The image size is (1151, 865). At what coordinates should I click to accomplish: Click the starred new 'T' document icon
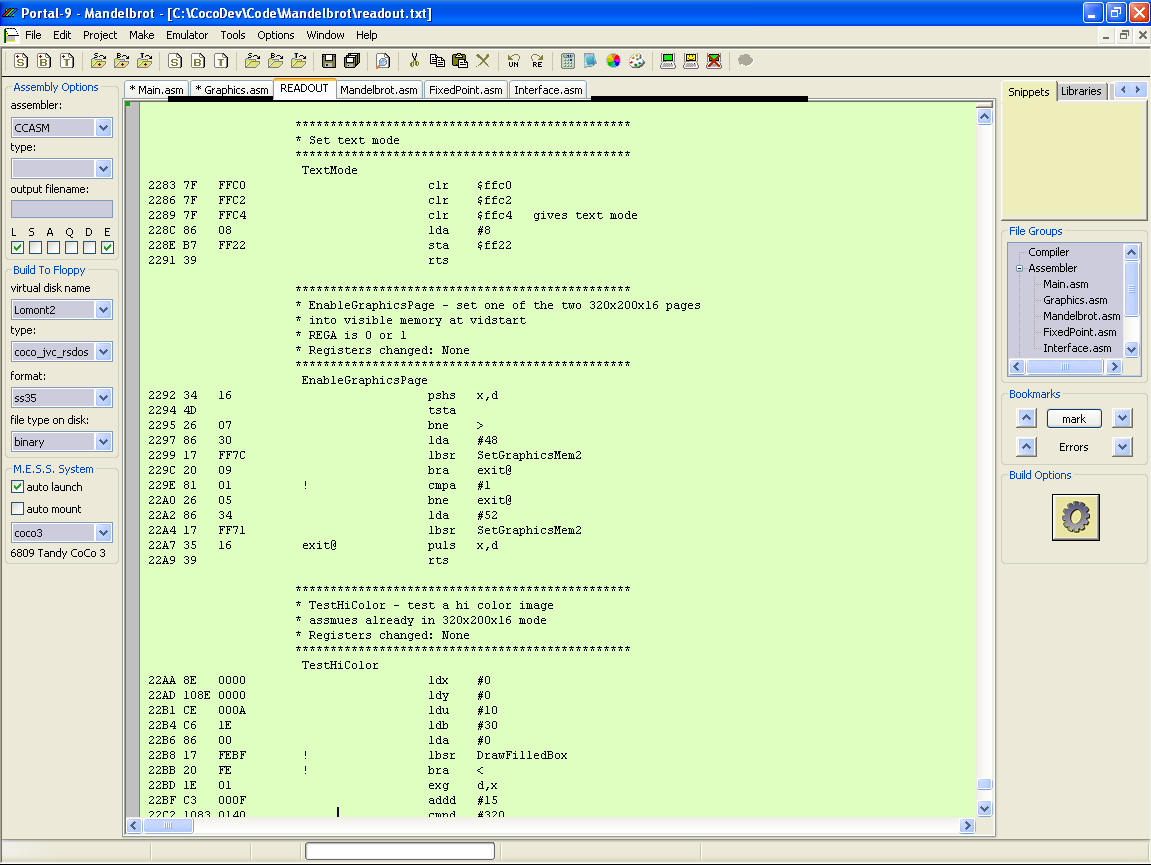67,61
